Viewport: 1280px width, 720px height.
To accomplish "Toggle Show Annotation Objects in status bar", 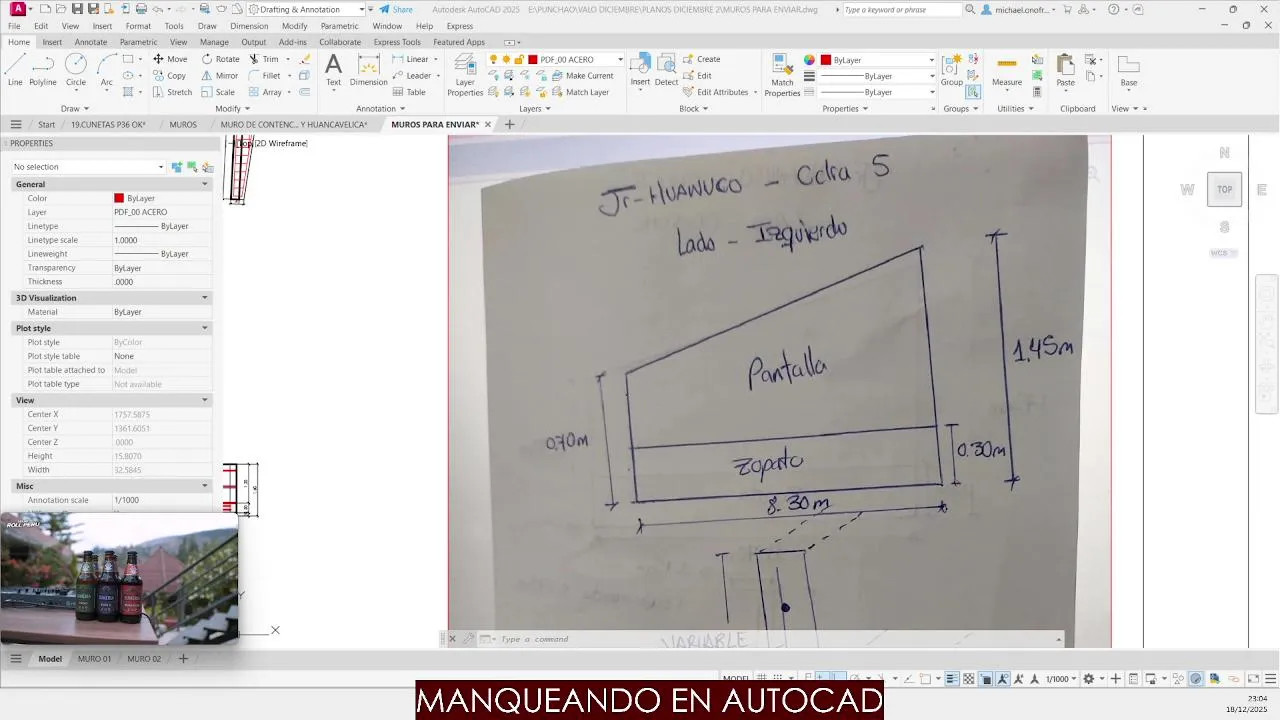I will click(x=1003, y=679).
